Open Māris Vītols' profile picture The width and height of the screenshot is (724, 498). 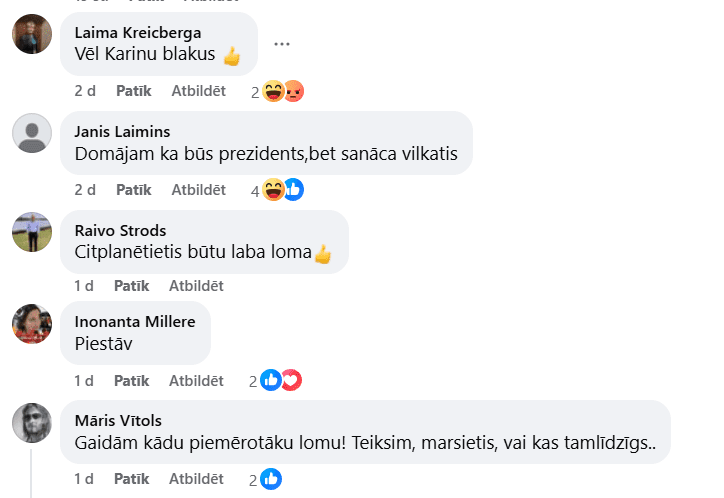32,423
